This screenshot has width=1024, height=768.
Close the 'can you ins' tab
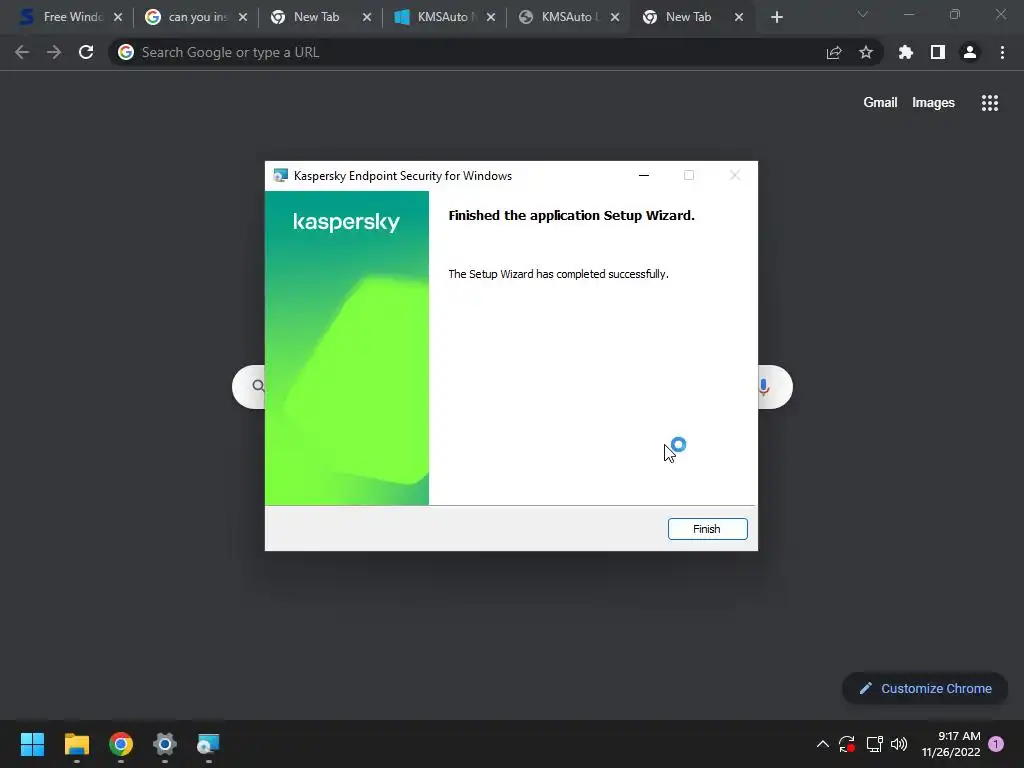[243, 17]
